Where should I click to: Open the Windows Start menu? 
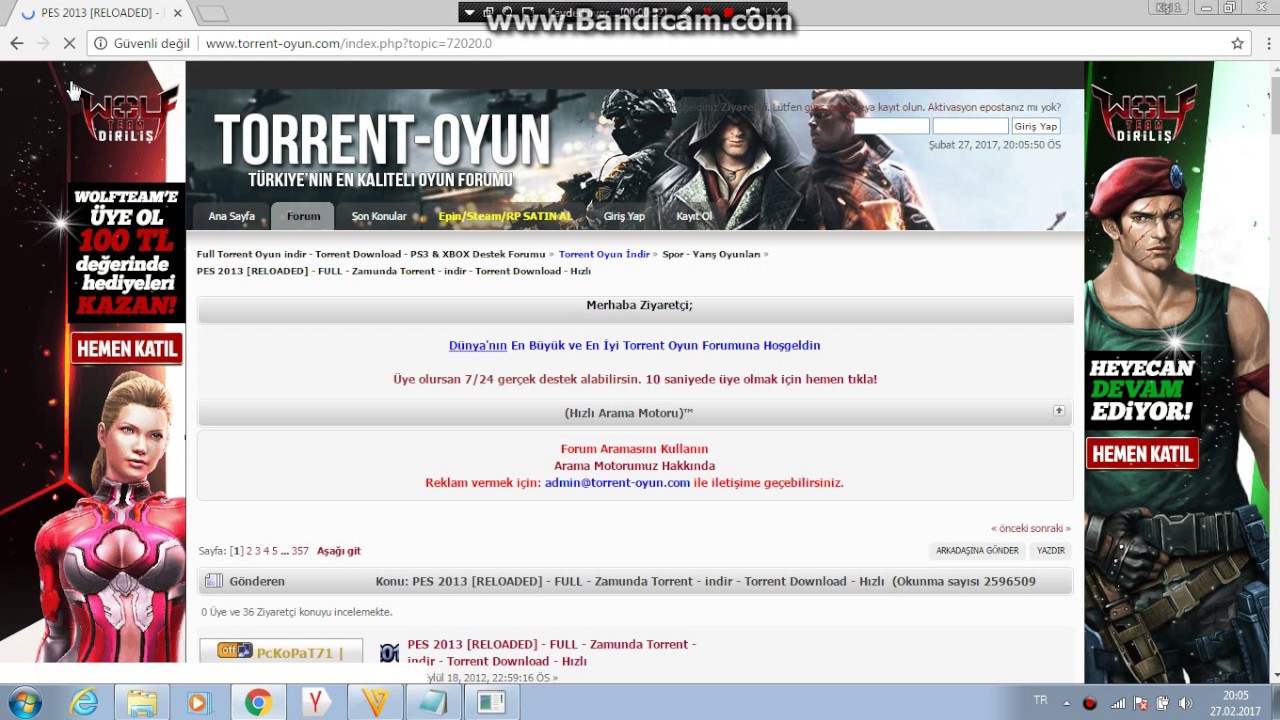pyautogui.click(x=24, y=702)
